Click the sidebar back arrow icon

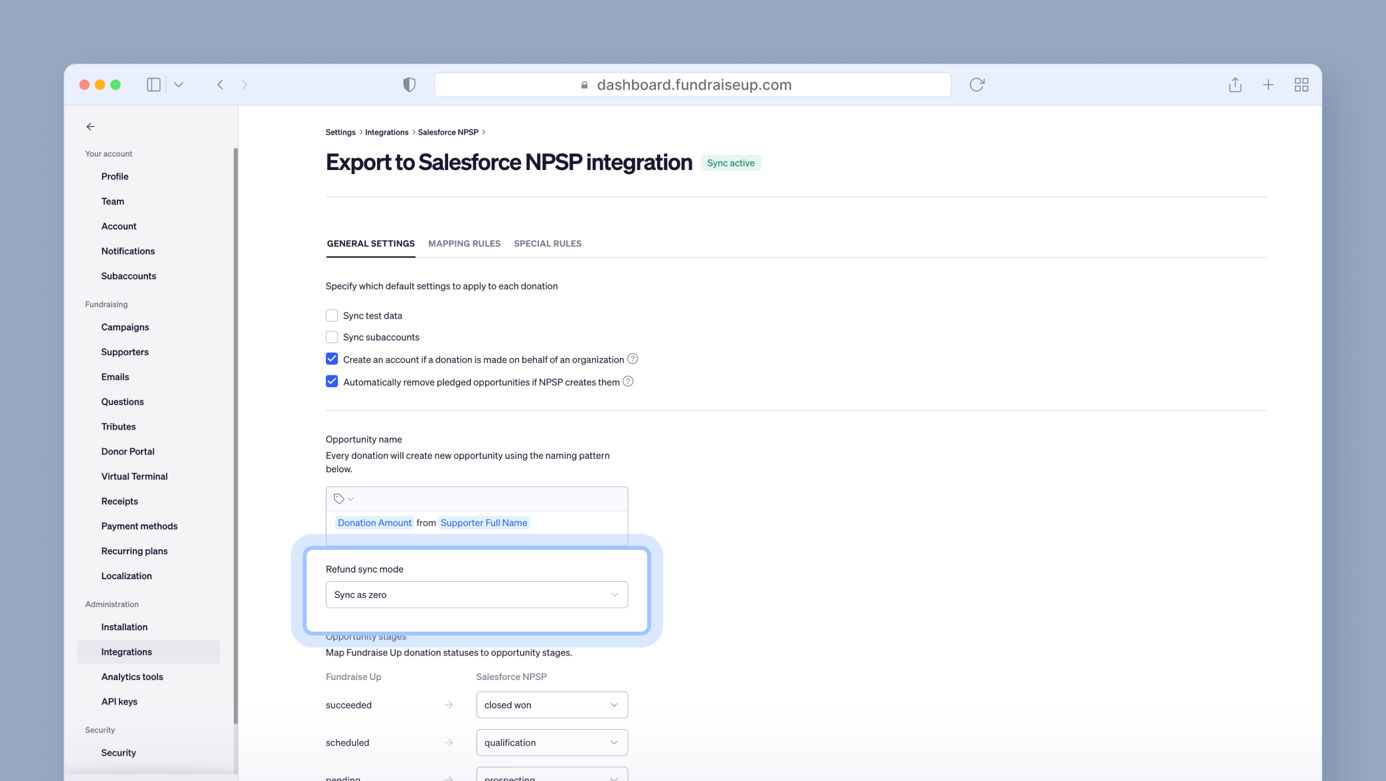coord(90,127)
